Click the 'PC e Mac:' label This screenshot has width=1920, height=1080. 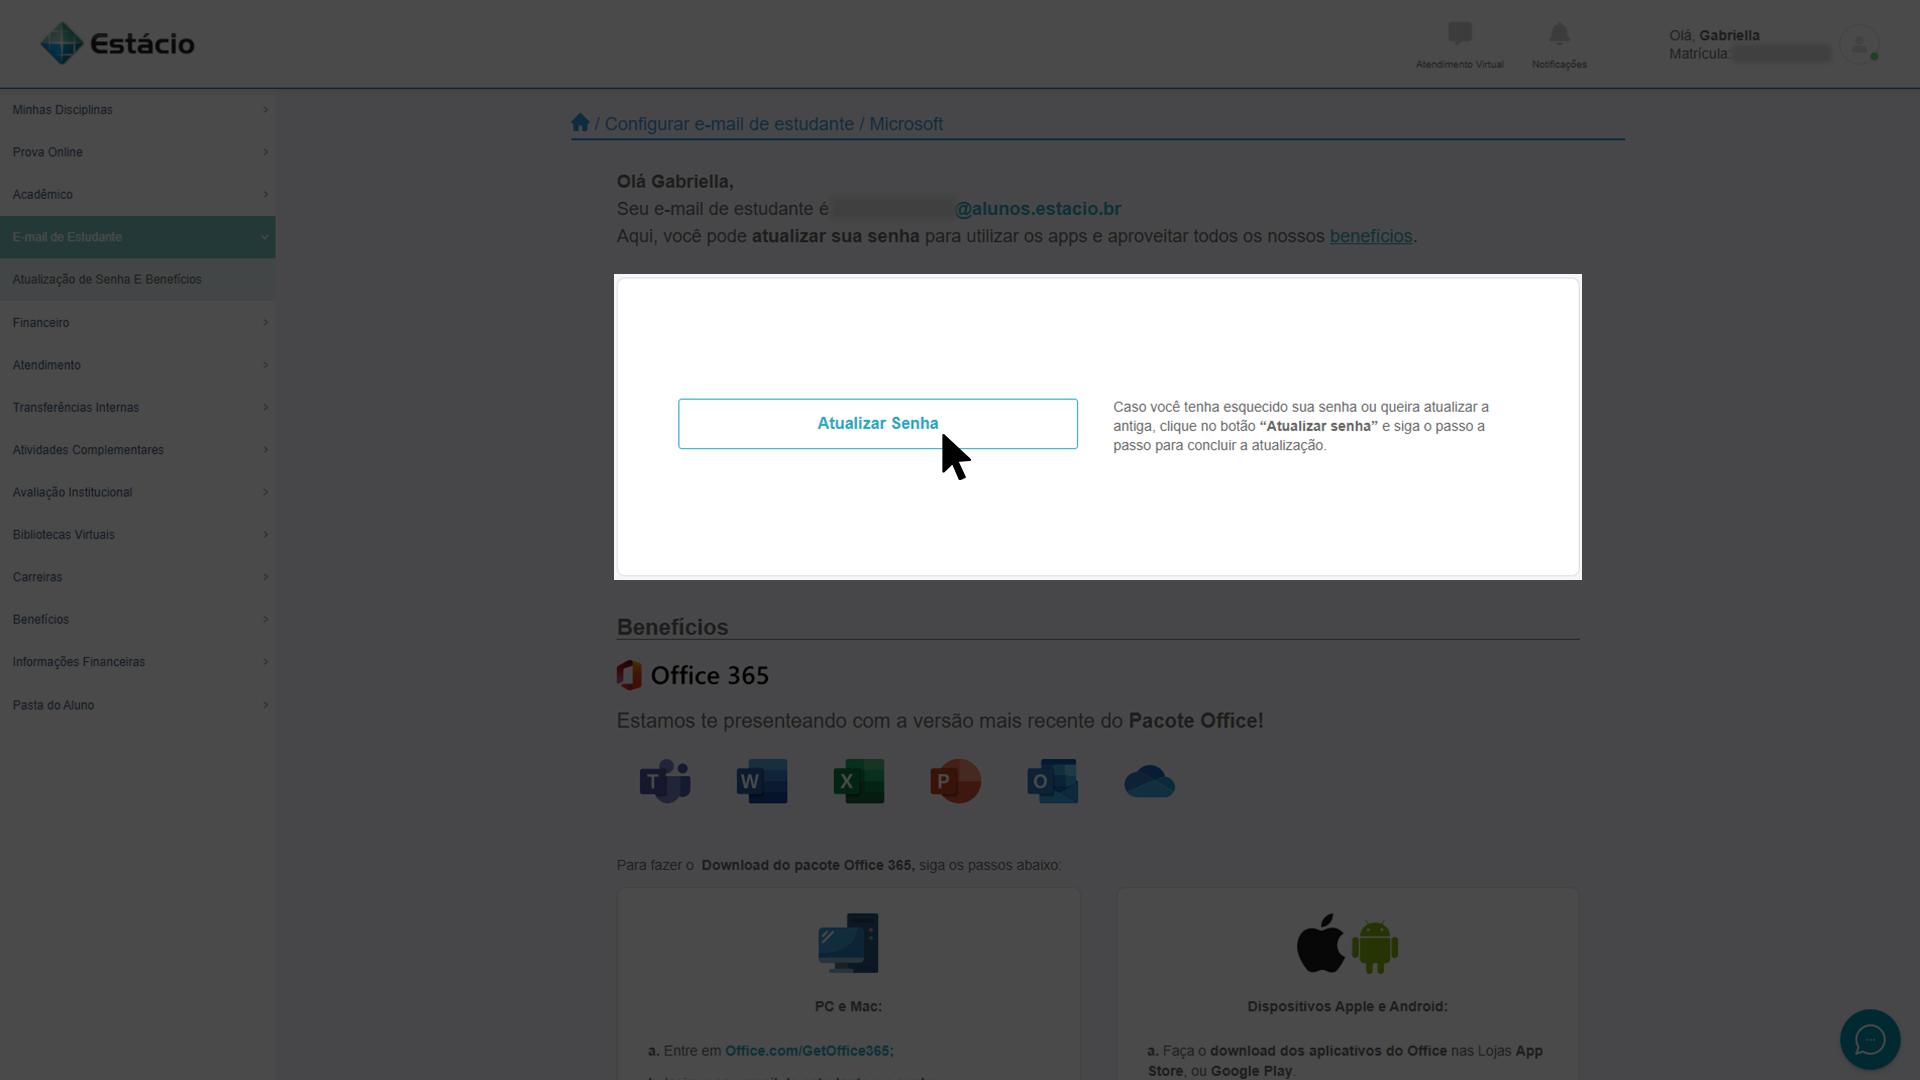coord(848,1007)
